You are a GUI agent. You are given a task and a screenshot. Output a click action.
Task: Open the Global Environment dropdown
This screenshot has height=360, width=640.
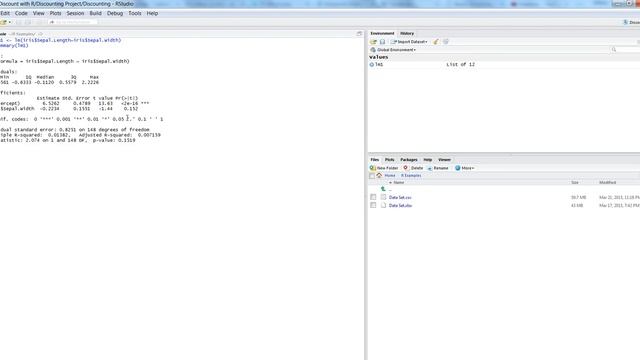393,50
